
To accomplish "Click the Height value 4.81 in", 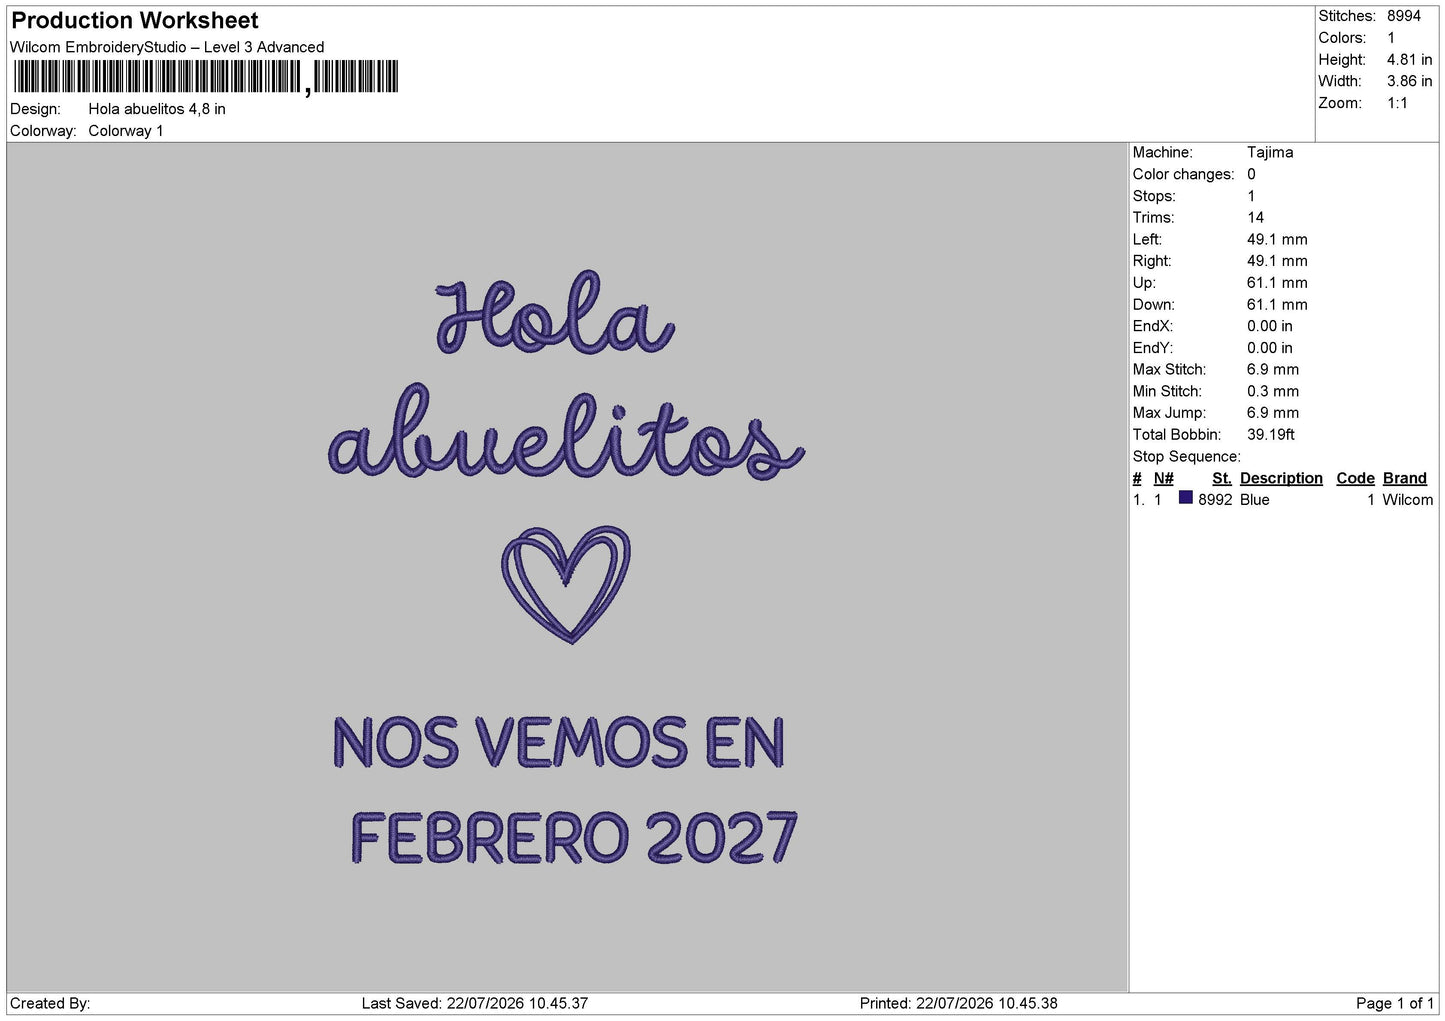I will tap(1409, 60).
